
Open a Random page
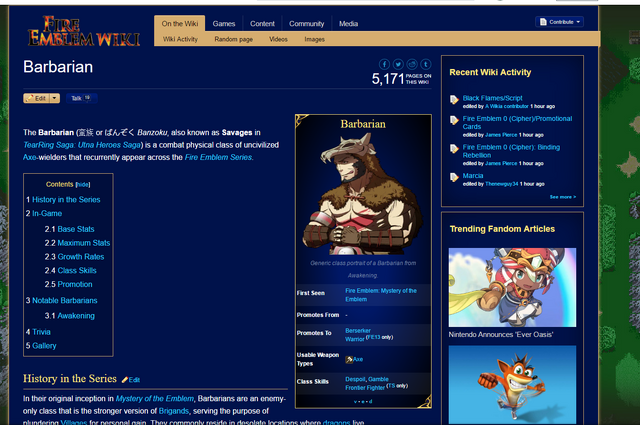(233, 39)
